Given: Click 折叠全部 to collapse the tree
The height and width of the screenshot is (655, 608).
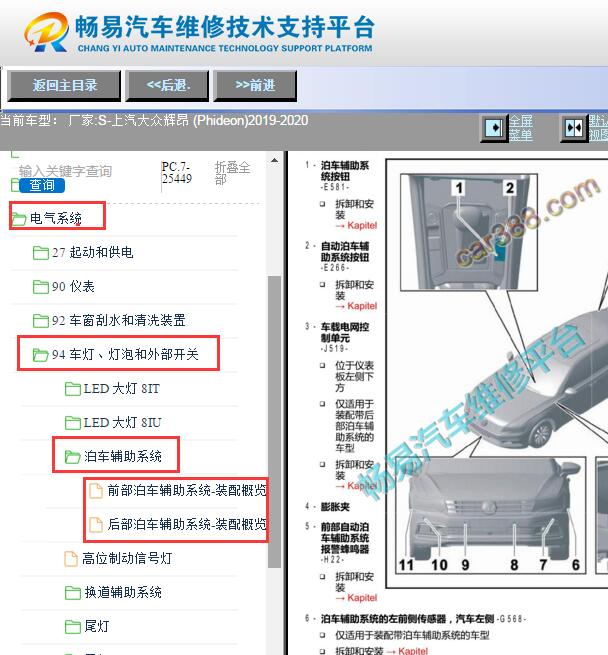Looking at the screenshot, I should (x=232, y=173).
